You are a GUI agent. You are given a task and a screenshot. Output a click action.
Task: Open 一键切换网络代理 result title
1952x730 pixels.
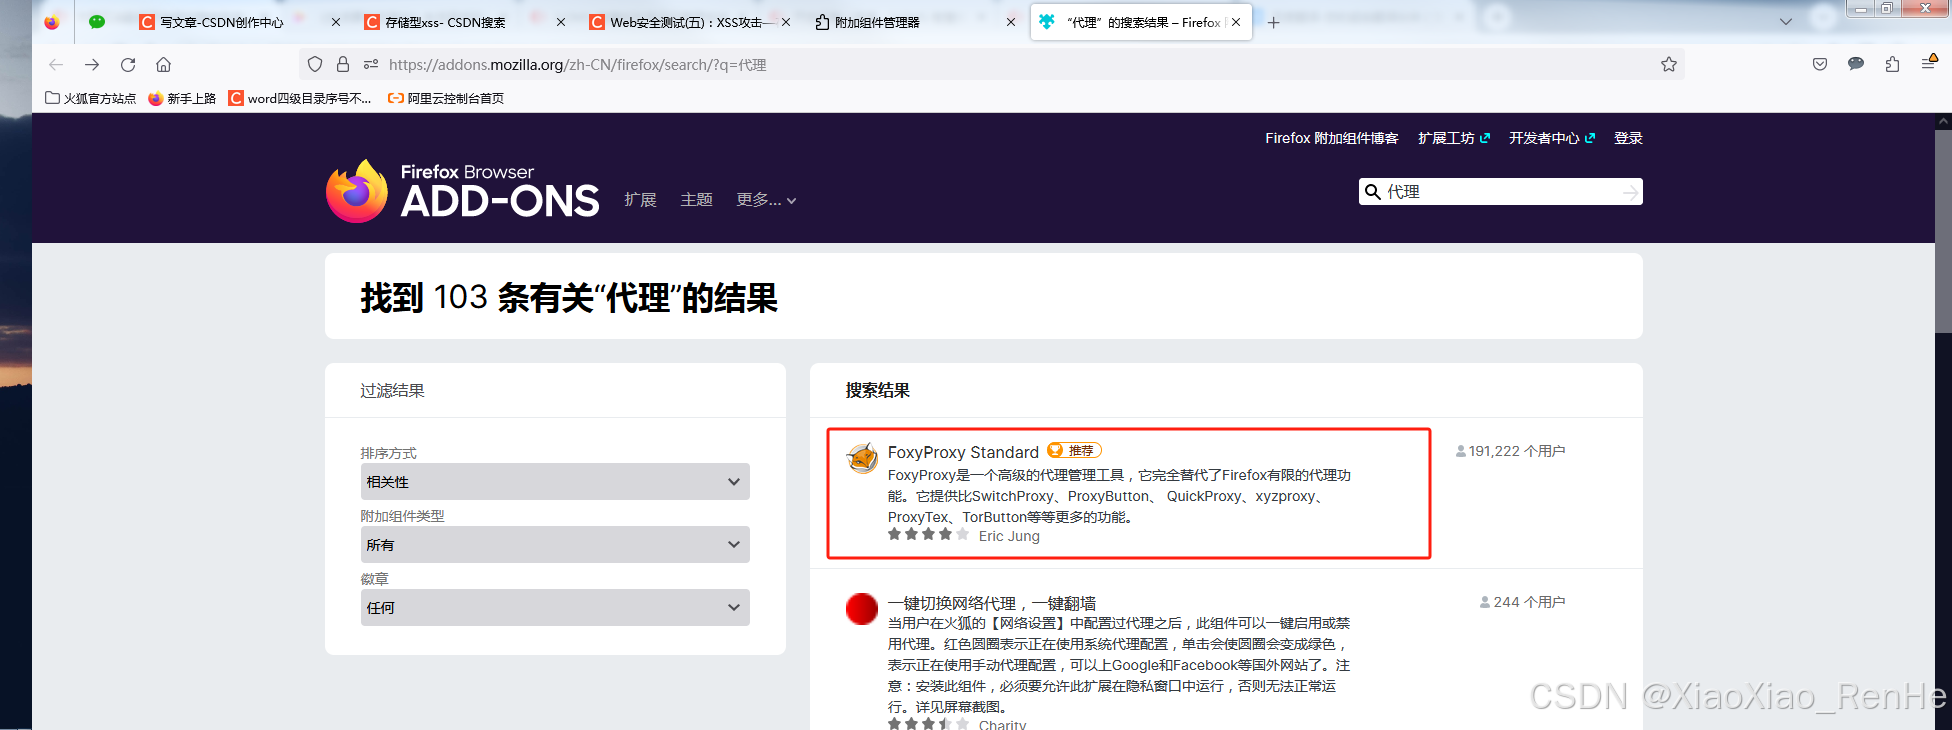coord(991,603)
